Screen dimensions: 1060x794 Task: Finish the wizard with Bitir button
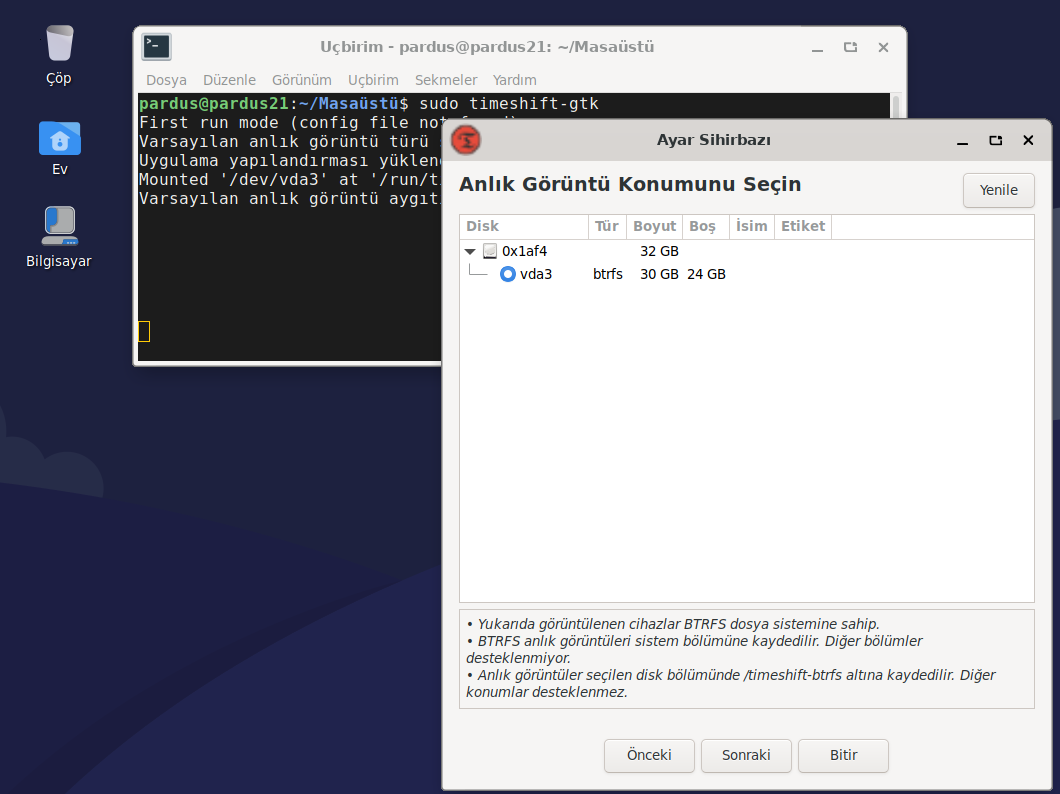point(843,755)
